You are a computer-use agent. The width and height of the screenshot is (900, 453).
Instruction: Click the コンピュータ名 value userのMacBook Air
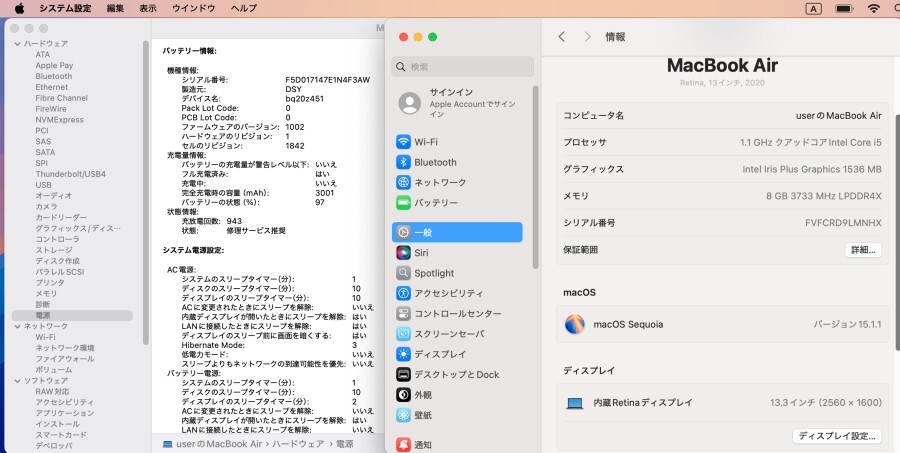point(839,115)
